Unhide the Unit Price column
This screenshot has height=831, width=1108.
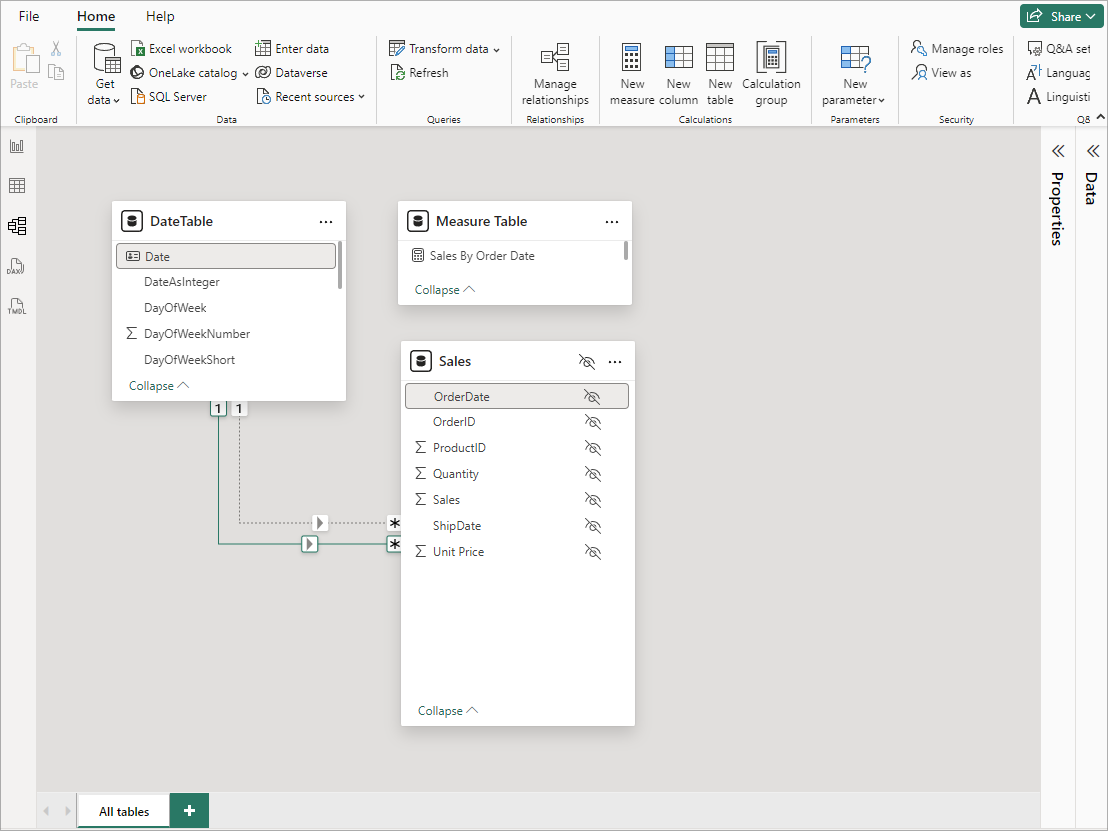click(x=592, y=552)
